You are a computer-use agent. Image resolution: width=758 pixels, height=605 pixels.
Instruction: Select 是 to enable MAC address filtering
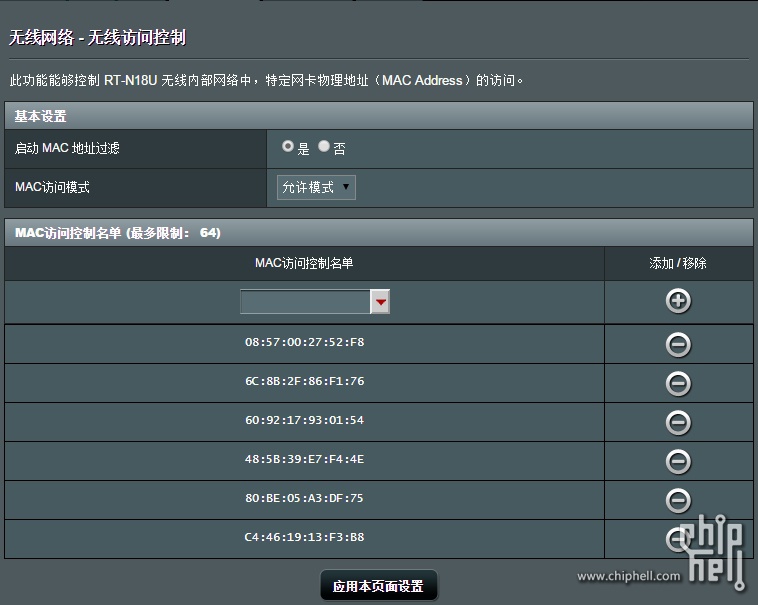tap(288, 146)
